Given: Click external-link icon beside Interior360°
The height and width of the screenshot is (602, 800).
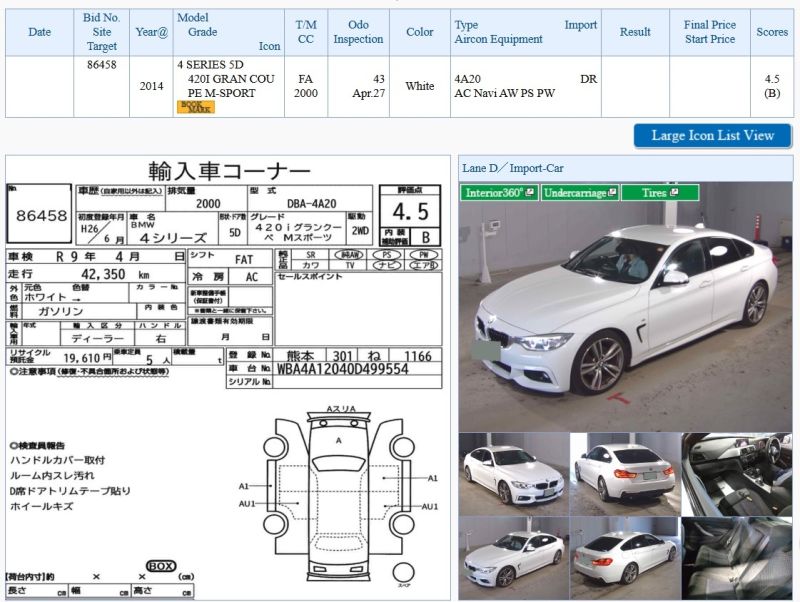Looking at the screenshot, I should click(530, 192).
